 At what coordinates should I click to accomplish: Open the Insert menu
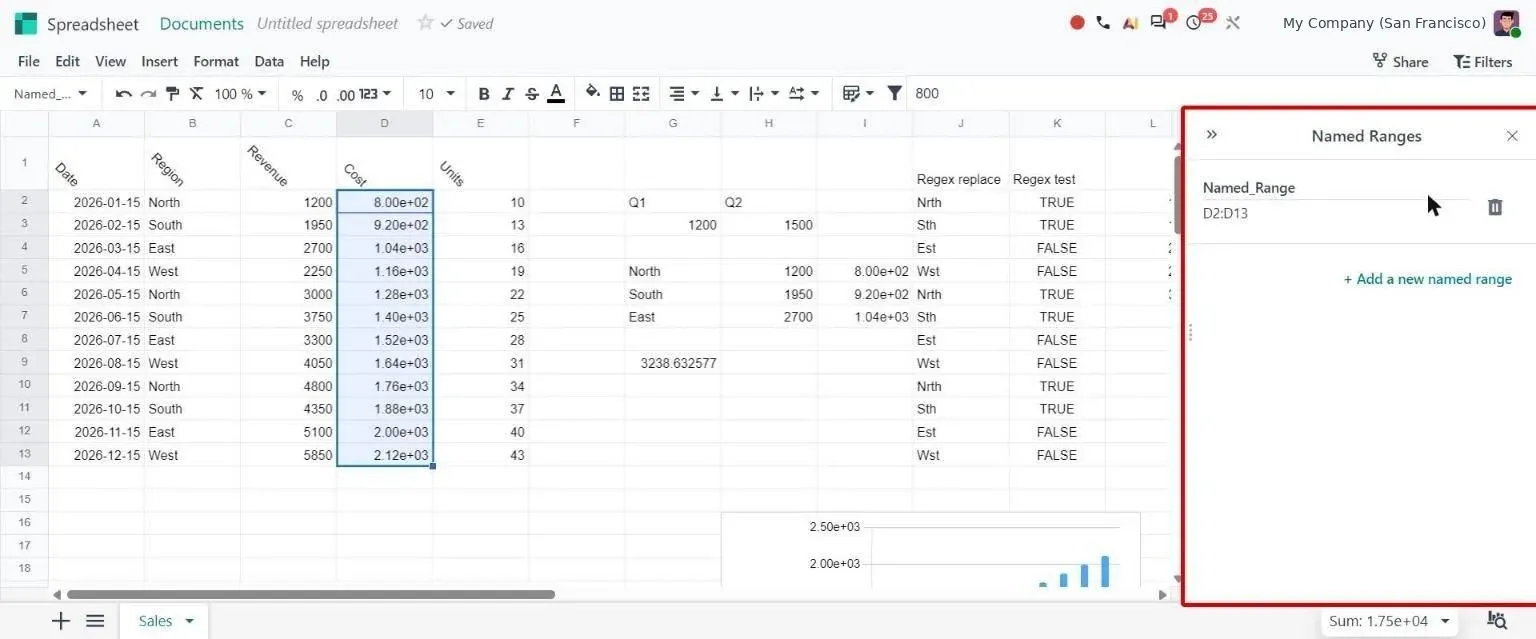[160, 61]
